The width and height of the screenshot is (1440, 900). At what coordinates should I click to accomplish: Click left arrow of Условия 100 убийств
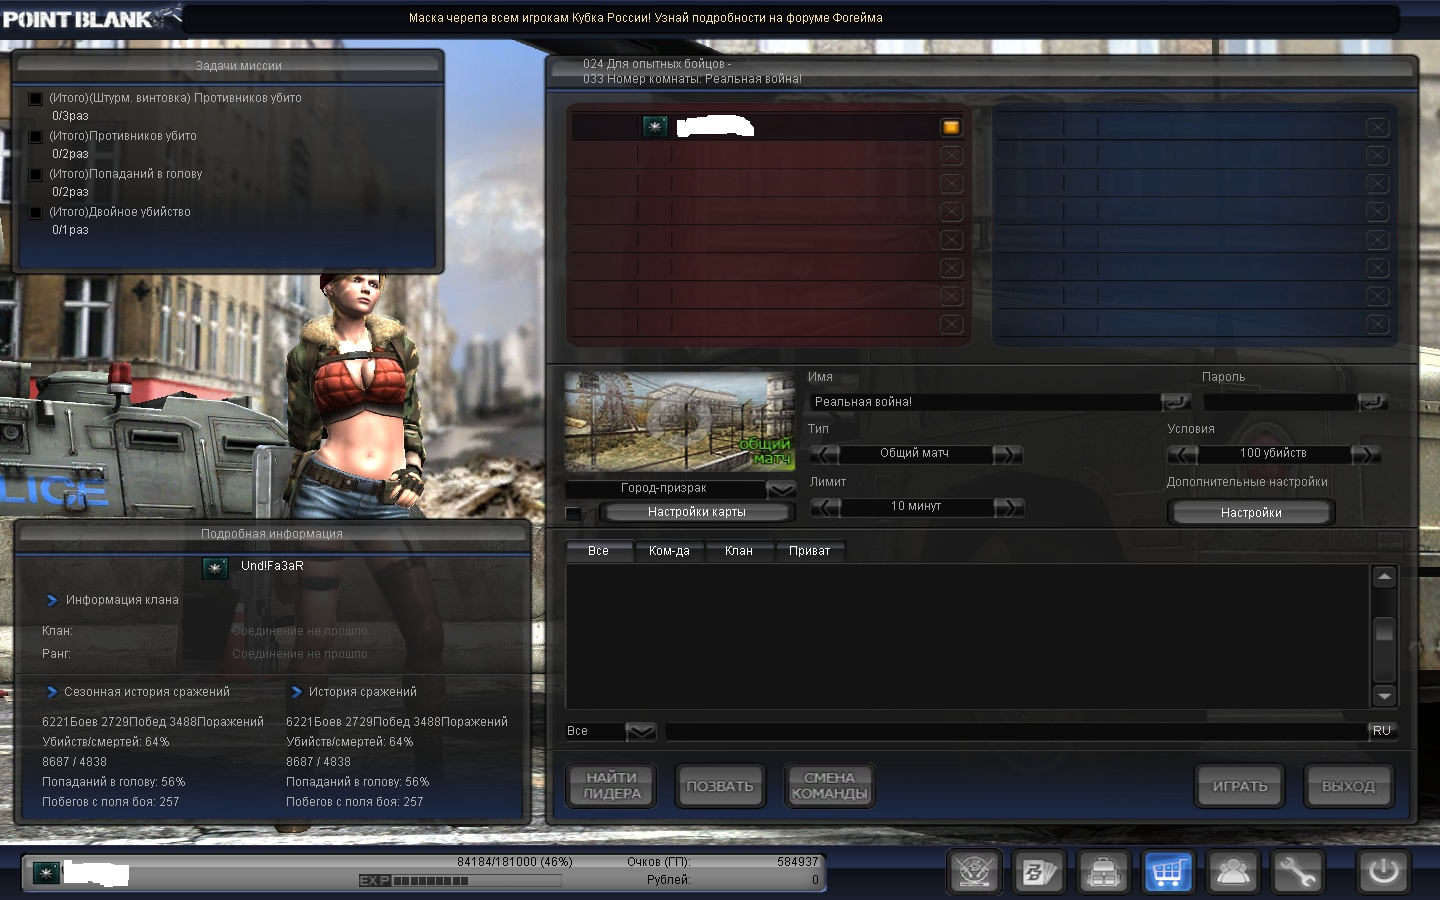tap(1183, 454)
